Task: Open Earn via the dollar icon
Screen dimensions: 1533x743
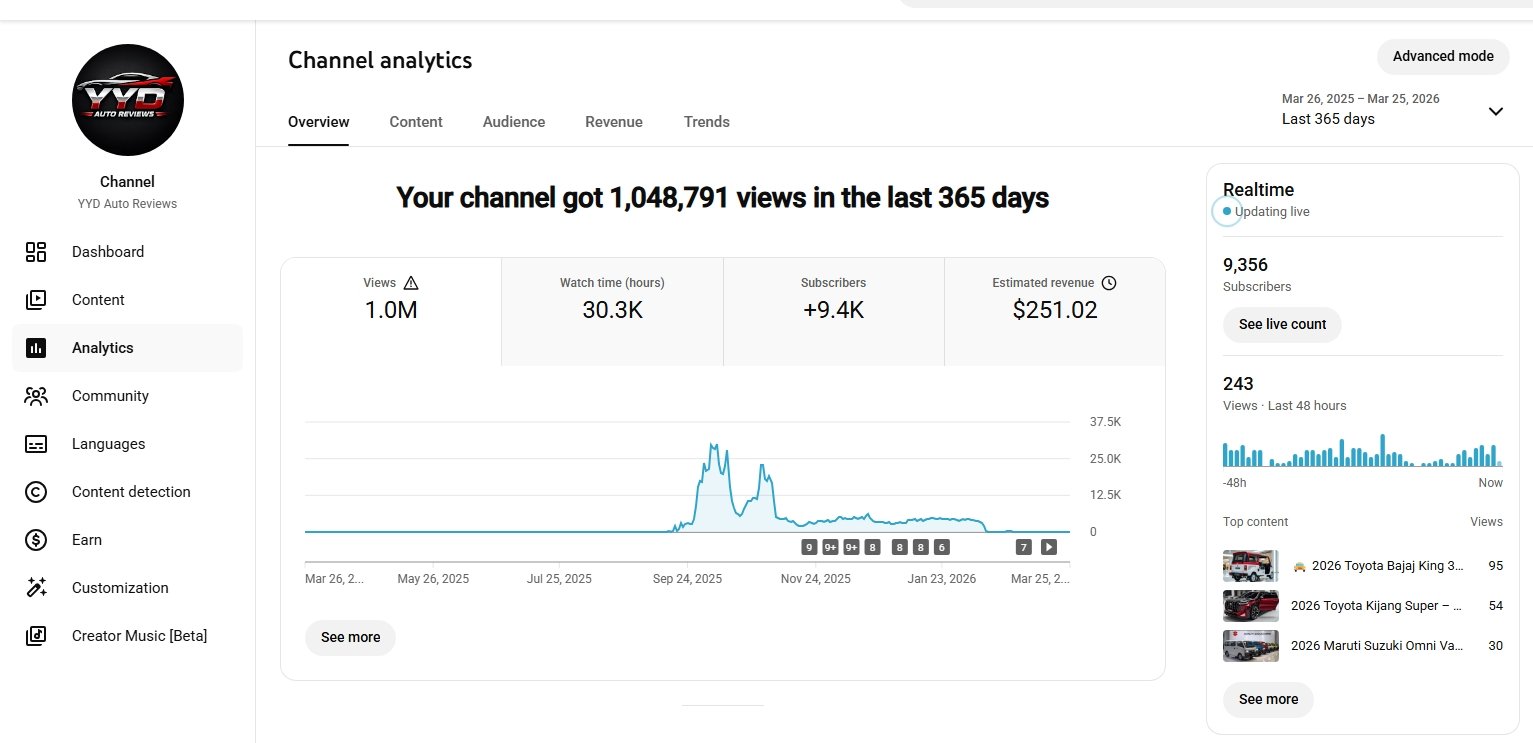Action: (x=36, y=540)
